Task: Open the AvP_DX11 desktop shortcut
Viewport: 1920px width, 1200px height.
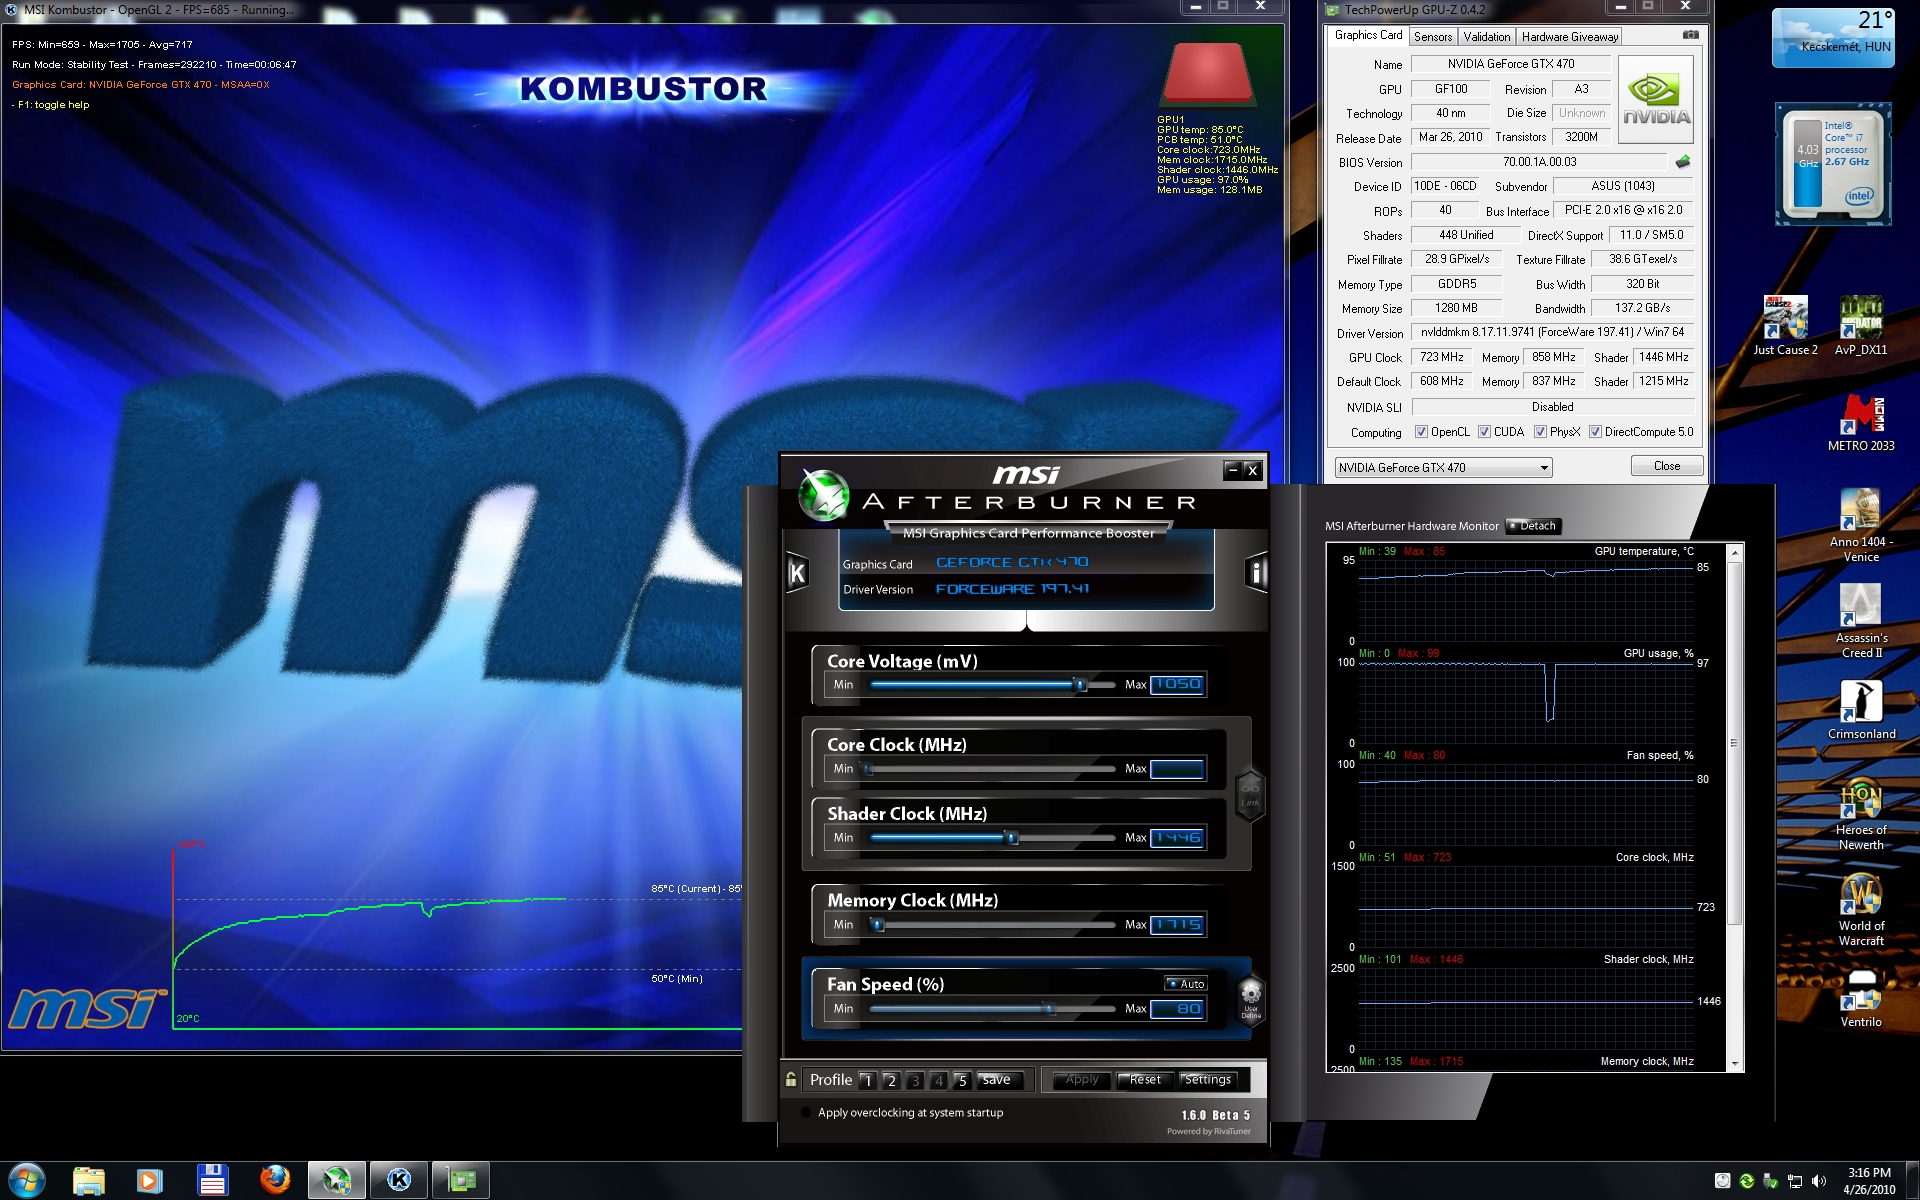Action: click(1861, 326)
